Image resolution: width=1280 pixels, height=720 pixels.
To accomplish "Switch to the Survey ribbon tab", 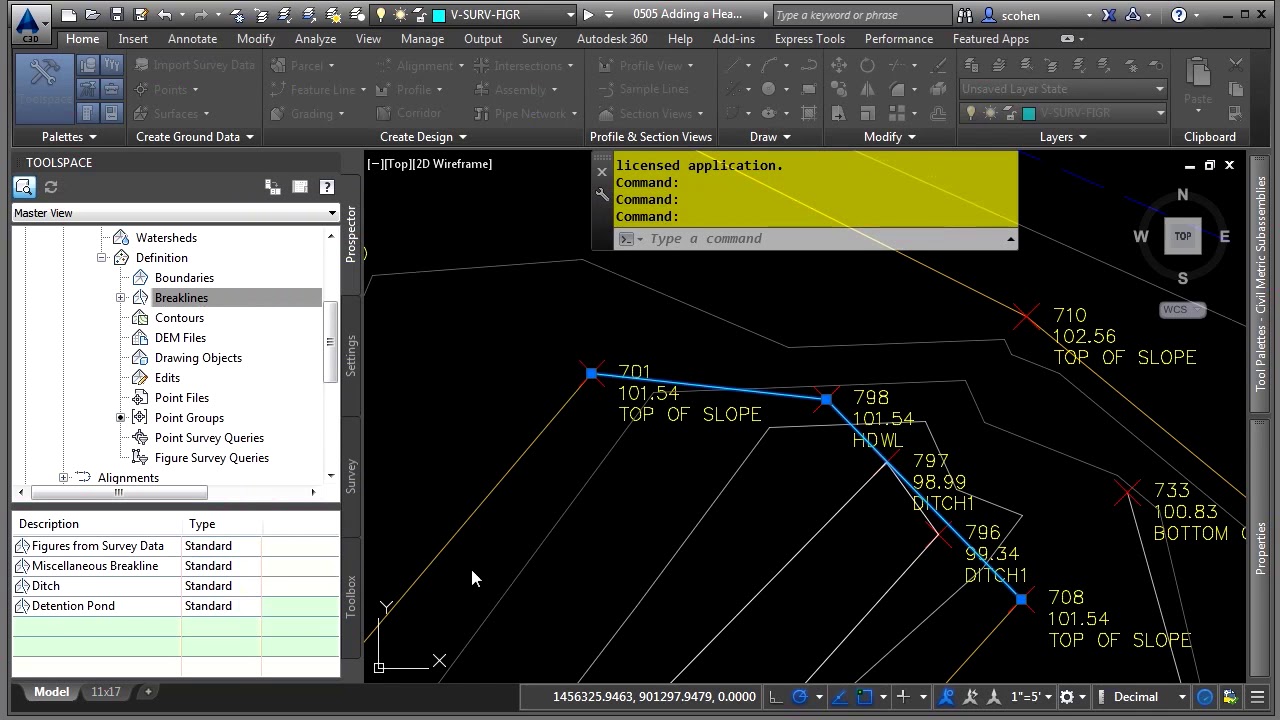I will click(x=539, y=39).
